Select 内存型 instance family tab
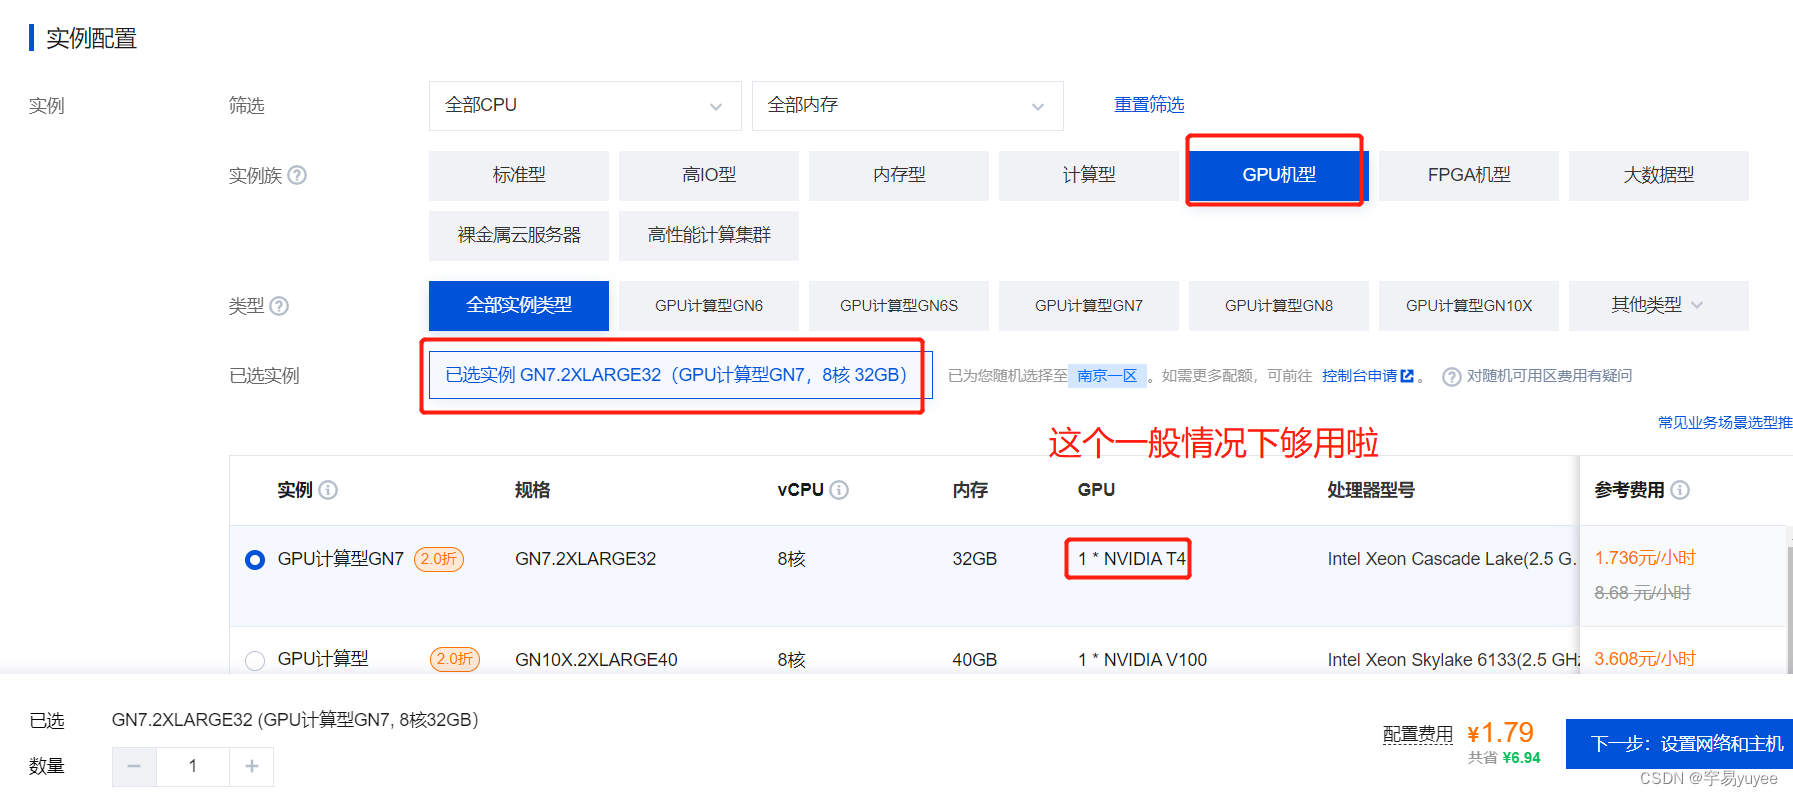 (x=899, y=176)
